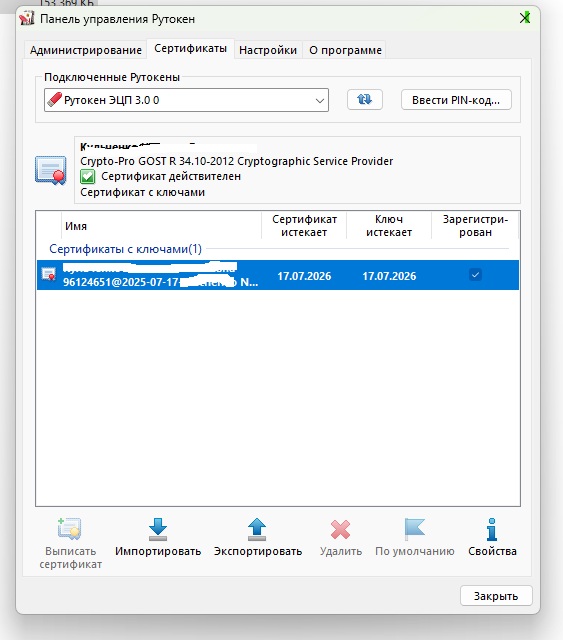The width and height of the screenshot is (563, 640).
Task: Click the Экспортировать upload arrow icon
Action: tap(257, 529)
